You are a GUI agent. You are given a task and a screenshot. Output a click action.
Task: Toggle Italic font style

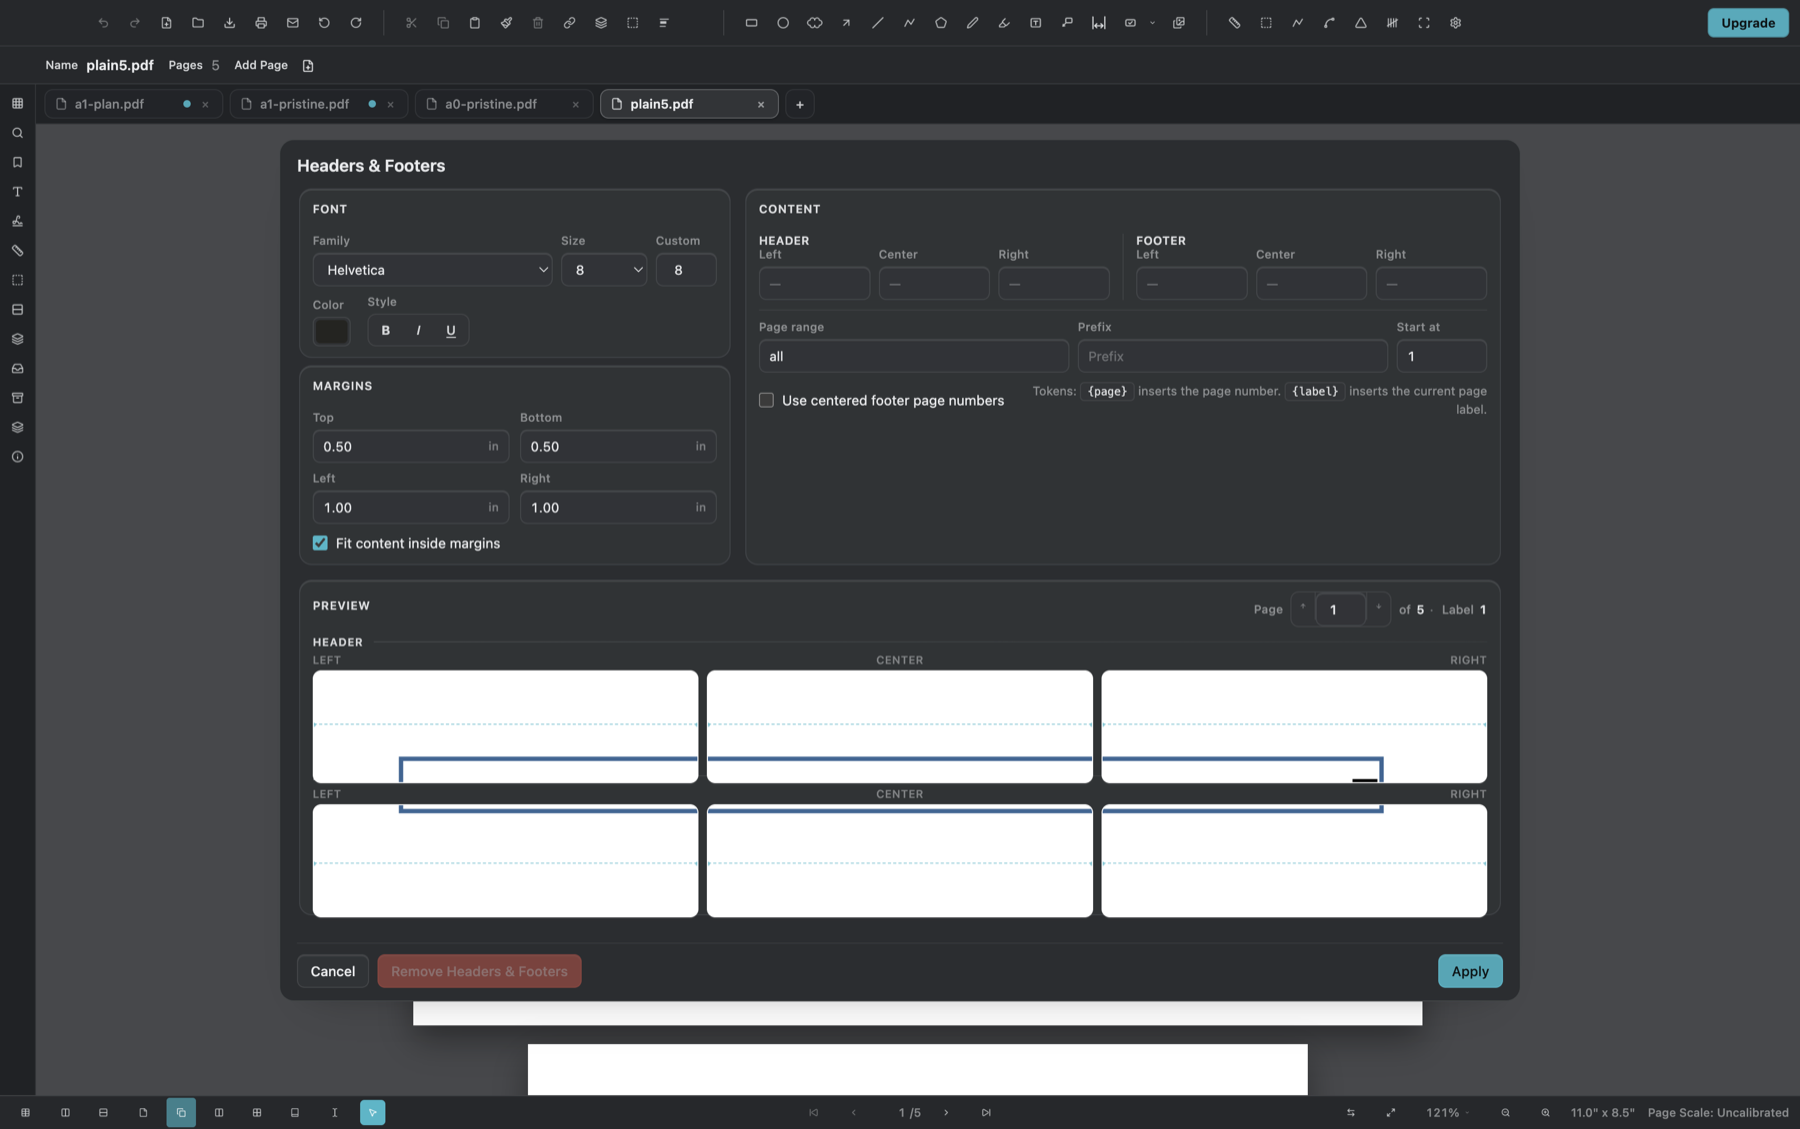[x=418, y=331]
